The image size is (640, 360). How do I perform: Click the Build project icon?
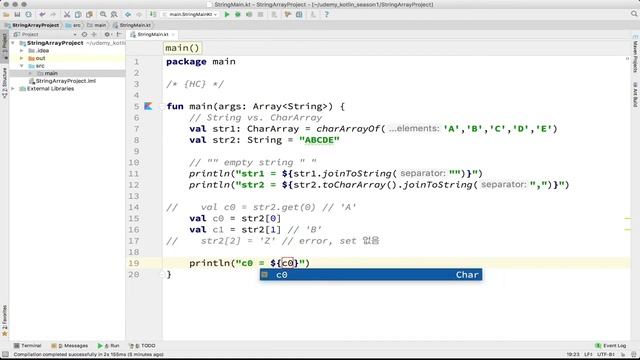pyautogui.click(x=153, y=14)
